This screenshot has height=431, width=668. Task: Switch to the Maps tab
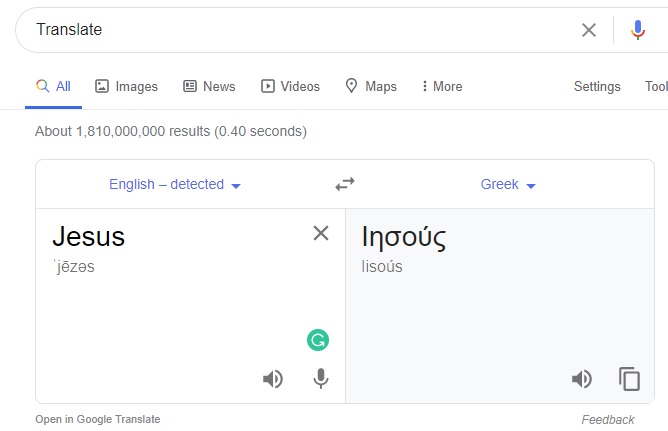(371, 87)
